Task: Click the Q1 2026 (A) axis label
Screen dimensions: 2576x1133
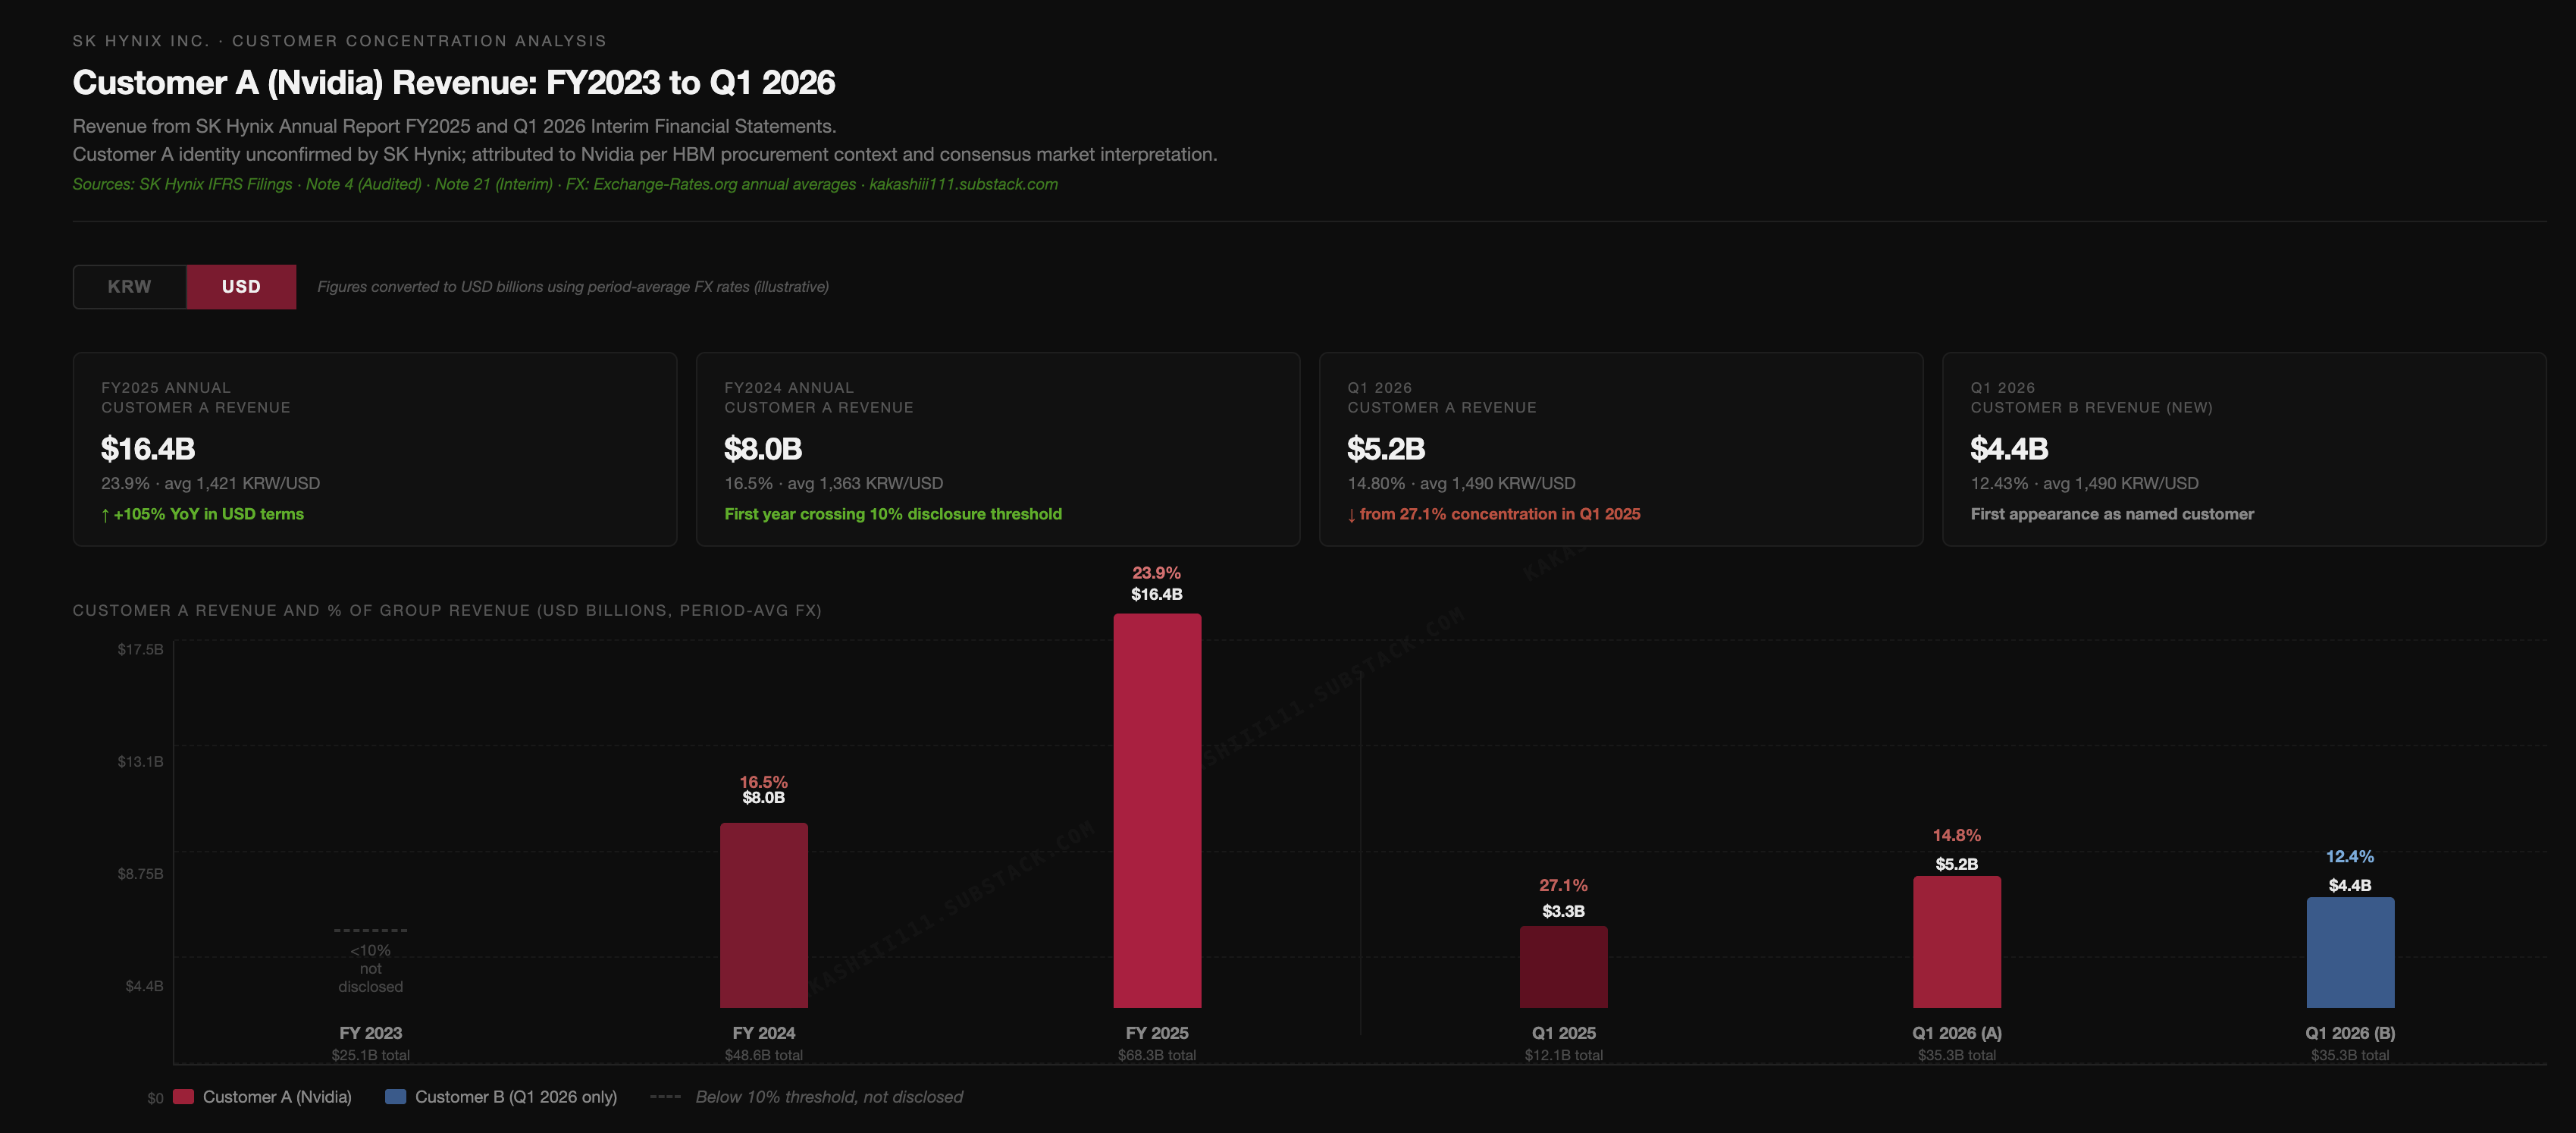Action: click(x=1957, y=1033)
